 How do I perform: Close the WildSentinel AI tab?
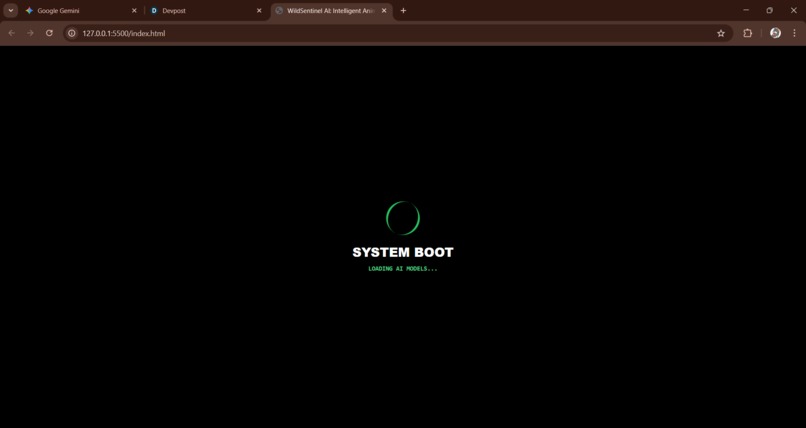coord(383,10)
